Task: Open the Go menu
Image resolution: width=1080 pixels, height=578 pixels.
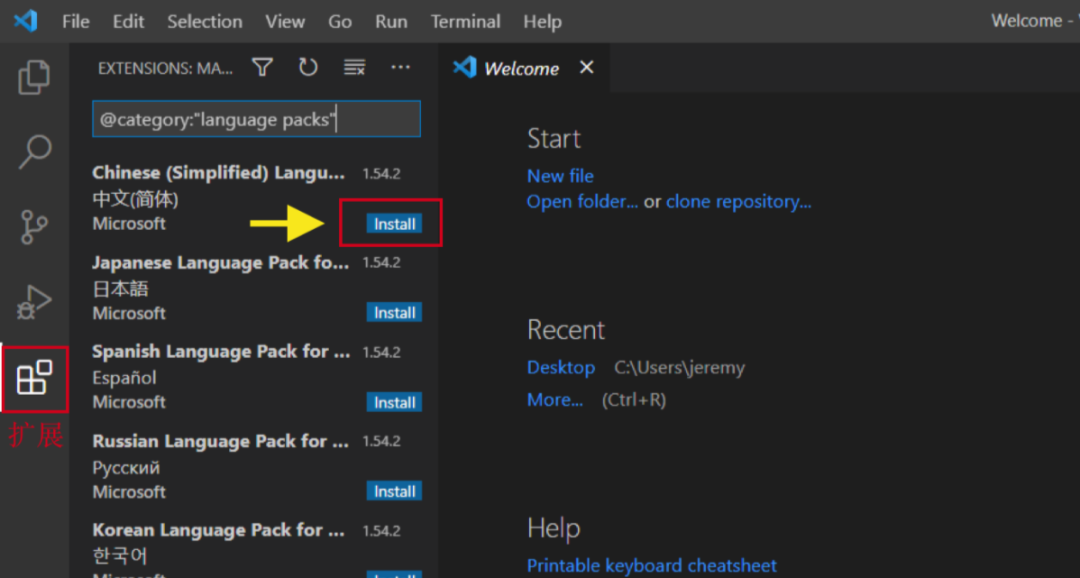Action: pos(340,21)
